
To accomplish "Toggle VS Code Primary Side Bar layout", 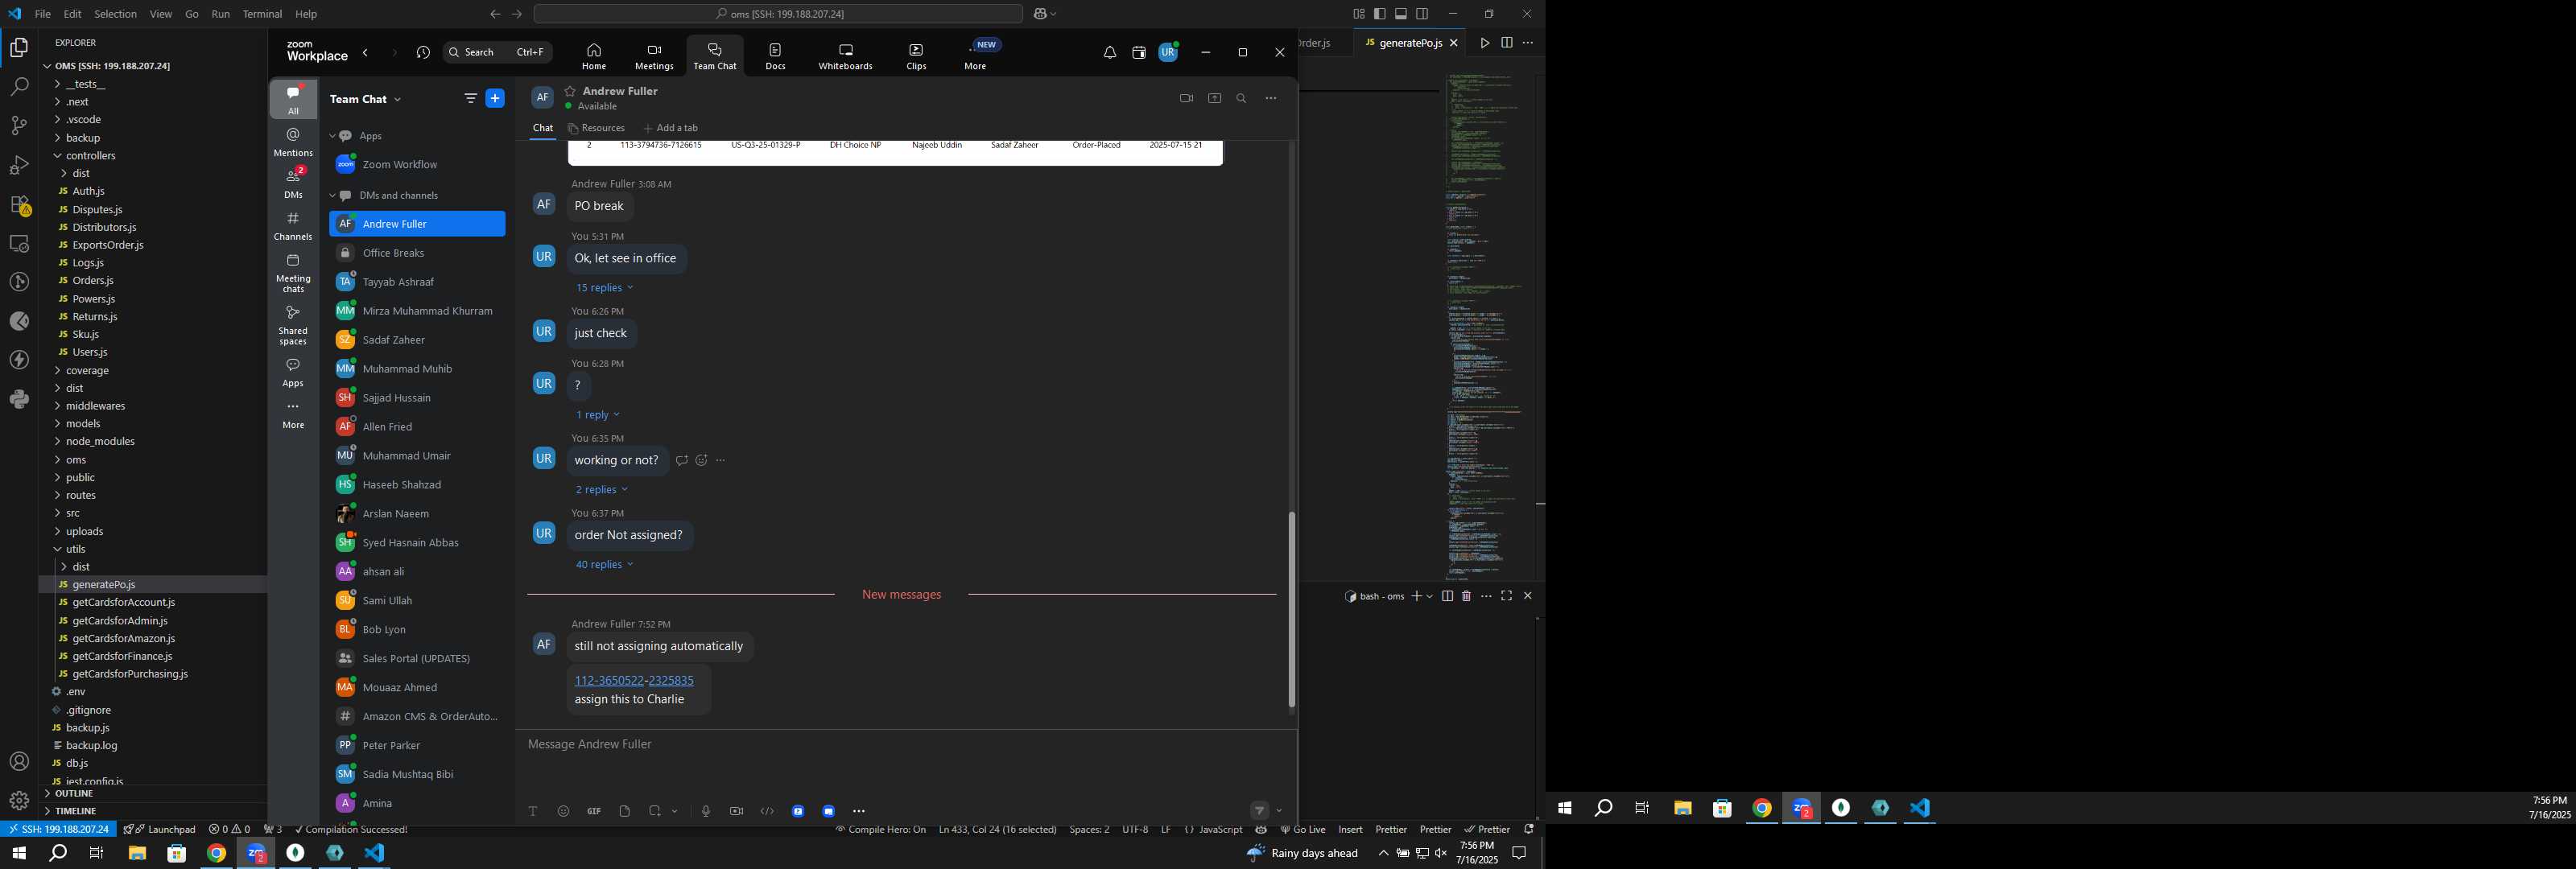I will 1380,14.
